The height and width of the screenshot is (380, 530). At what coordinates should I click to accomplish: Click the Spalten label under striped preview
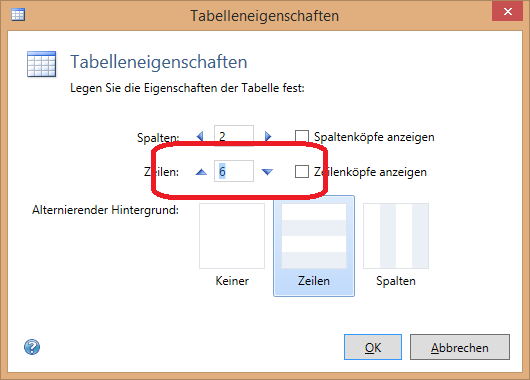[x=396, y=281]
